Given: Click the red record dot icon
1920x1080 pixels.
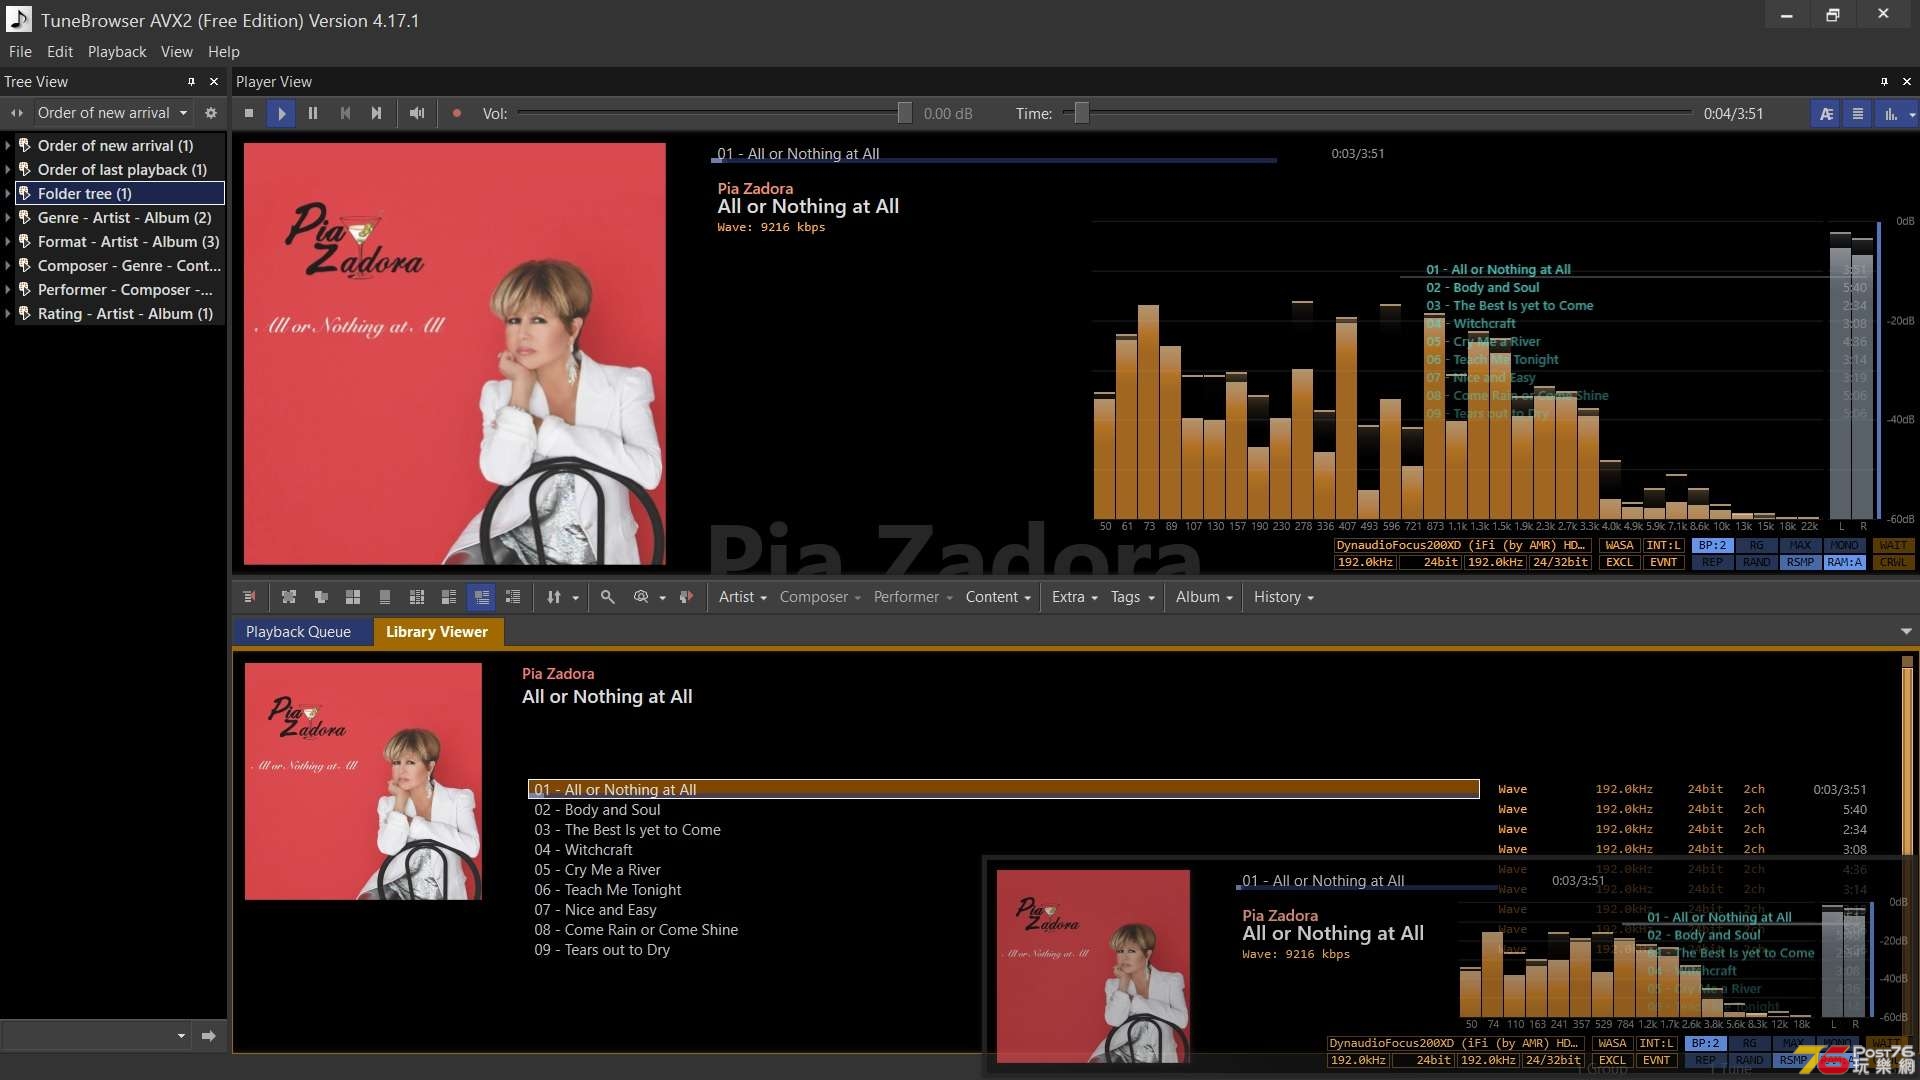Looking at the screenshot, I should point(457,113).
